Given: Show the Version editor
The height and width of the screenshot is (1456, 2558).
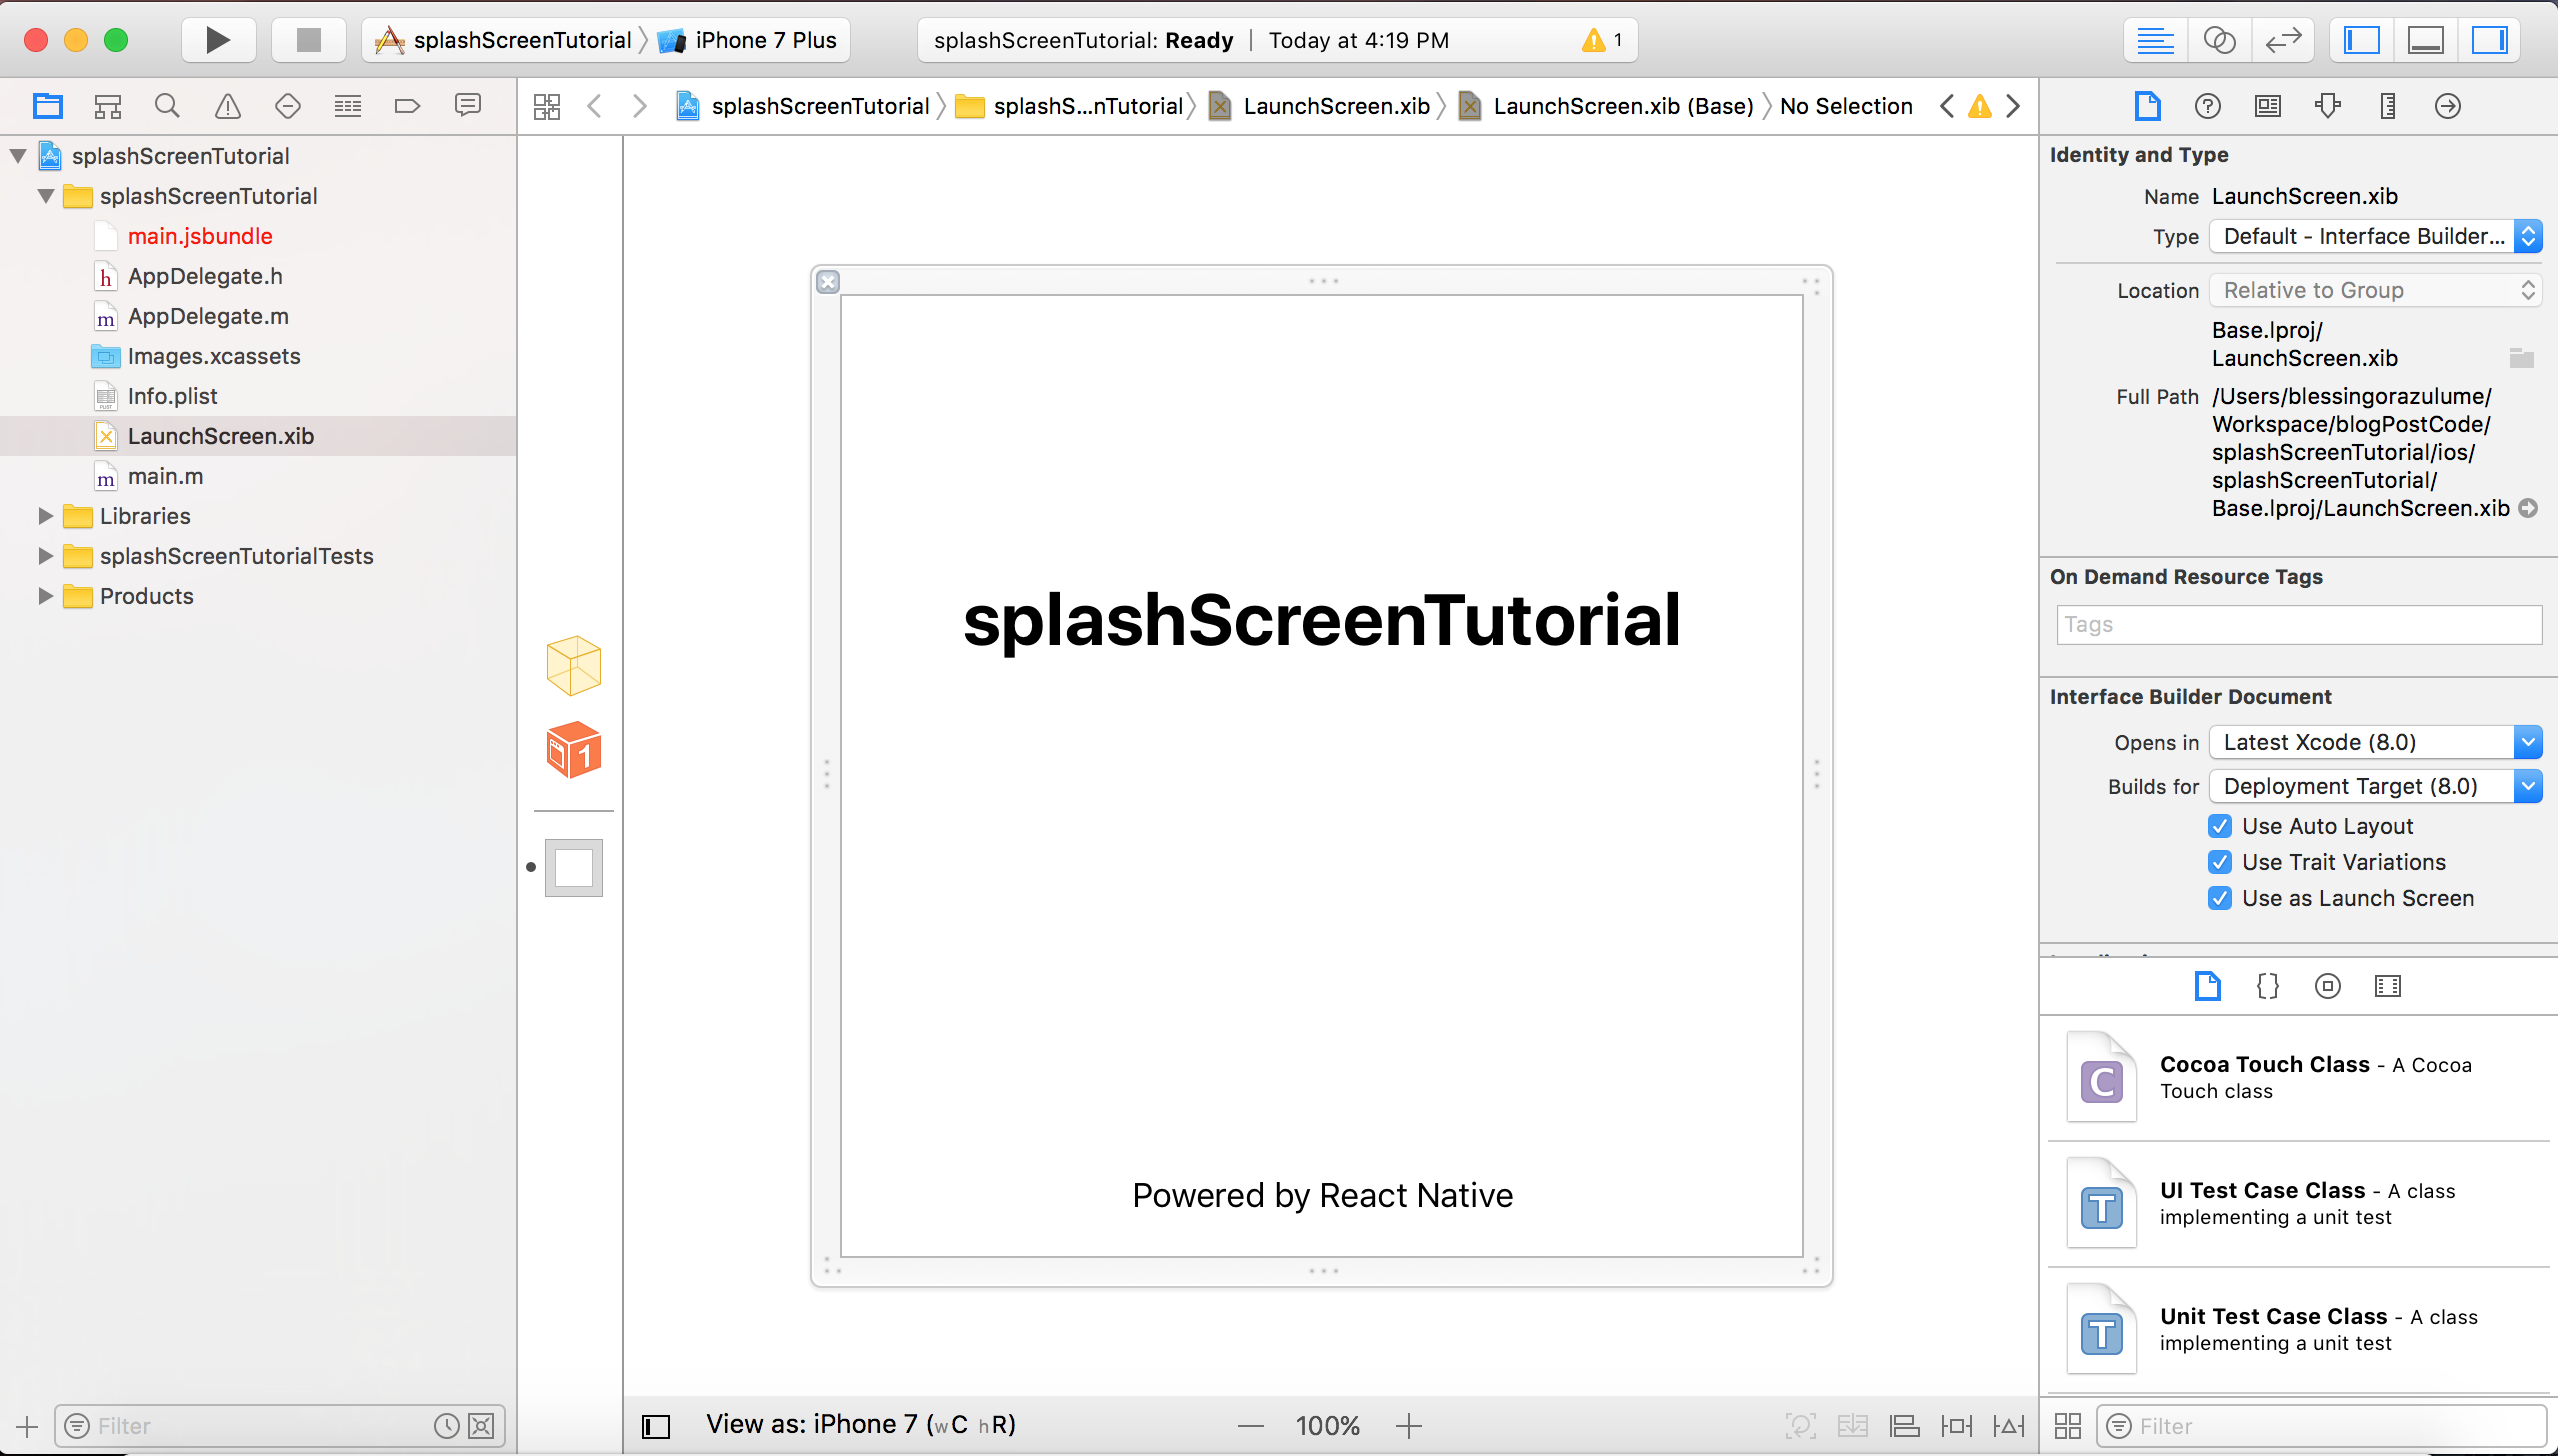Looking at the screenshot, I should (2283, 40).
